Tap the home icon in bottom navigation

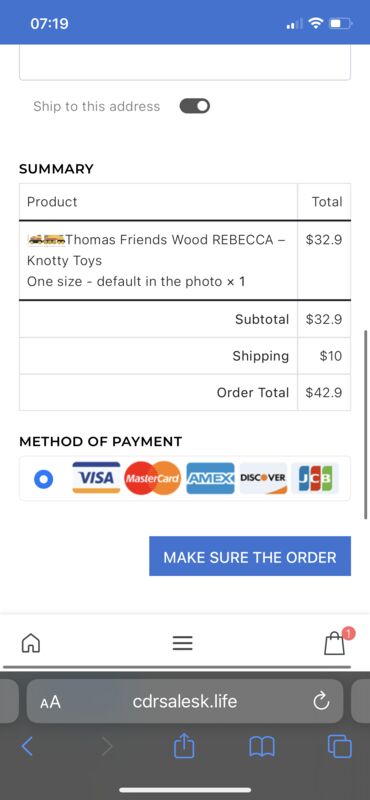pyautogui.click(x=31, y=643)
